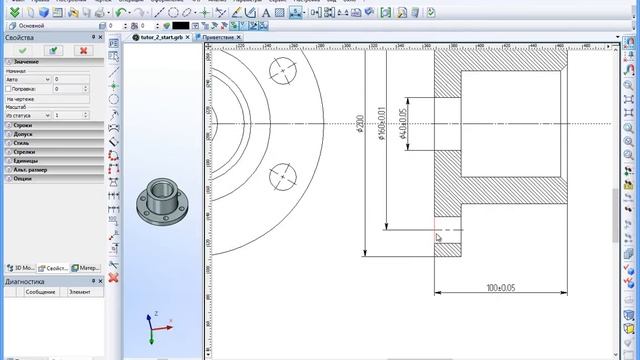Click the scale value stepper arrows

[x=85, y=116]
